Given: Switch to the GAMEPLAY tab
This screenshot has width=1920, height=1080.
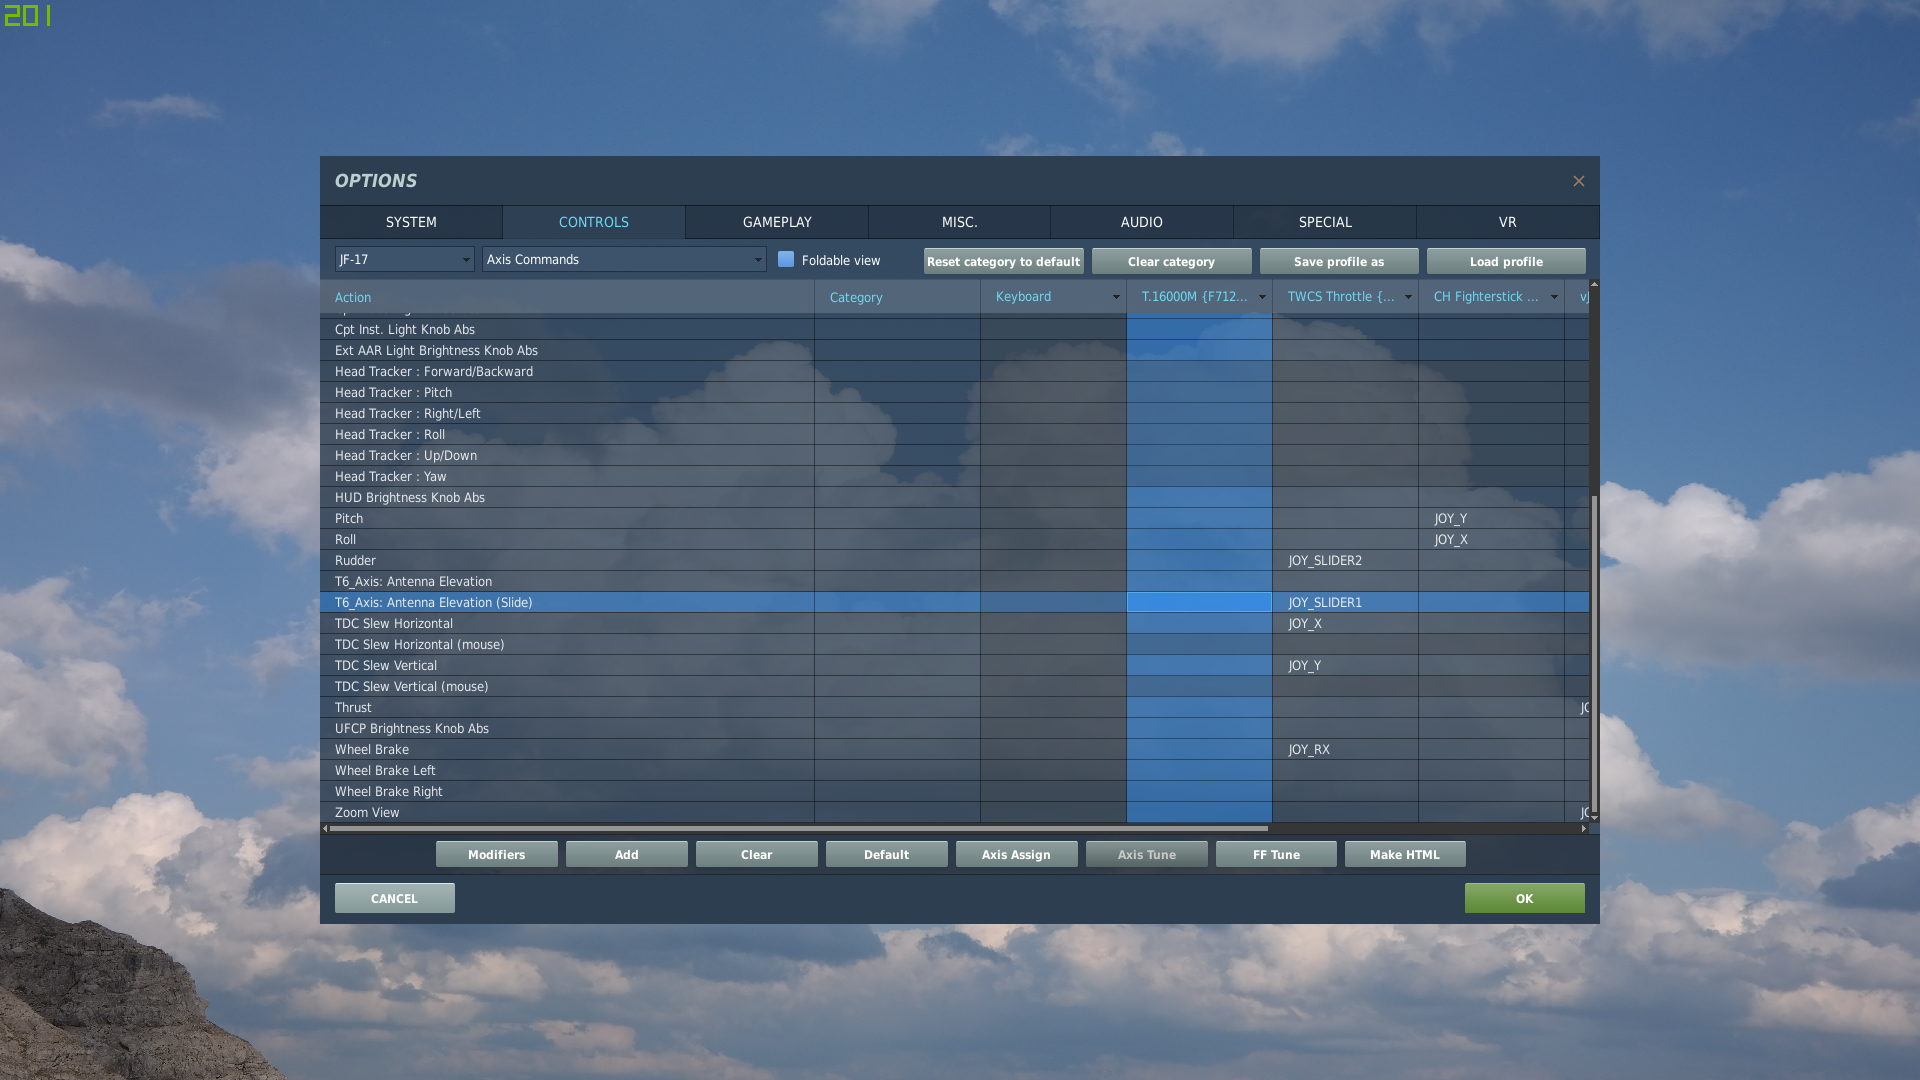Looking at the screenshot, I should tap(777, 222).
